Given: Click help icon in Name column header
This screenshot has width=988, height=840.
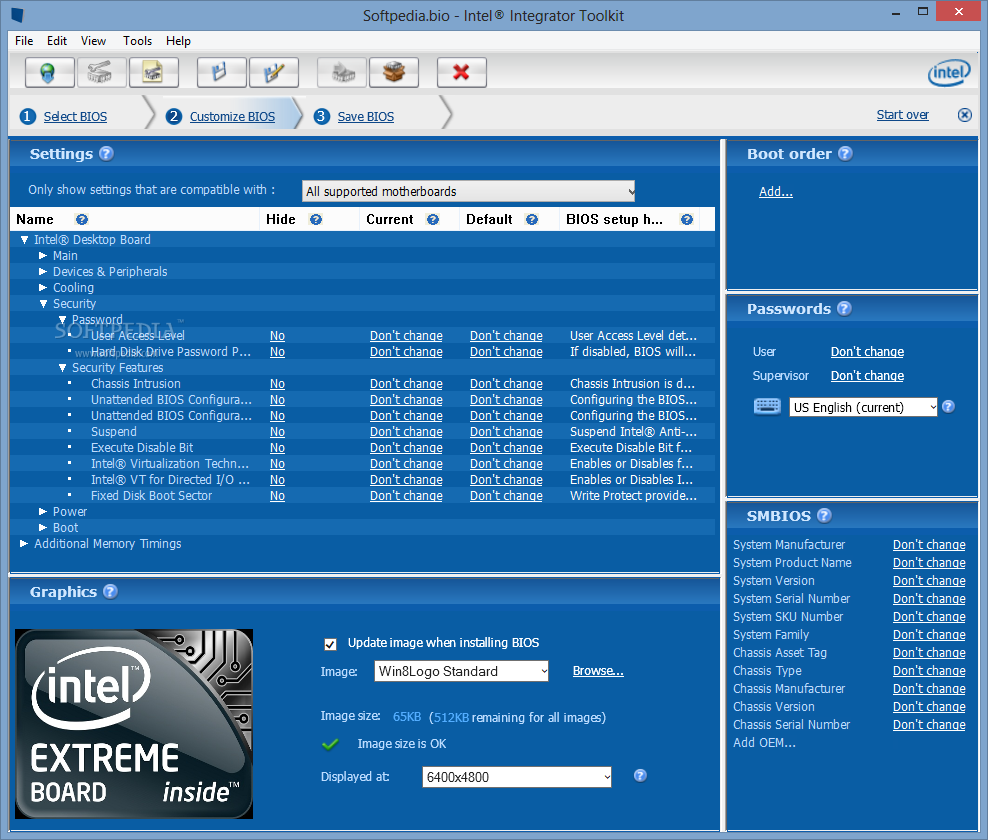Looking at the screenshot, I should pos(81,219).
